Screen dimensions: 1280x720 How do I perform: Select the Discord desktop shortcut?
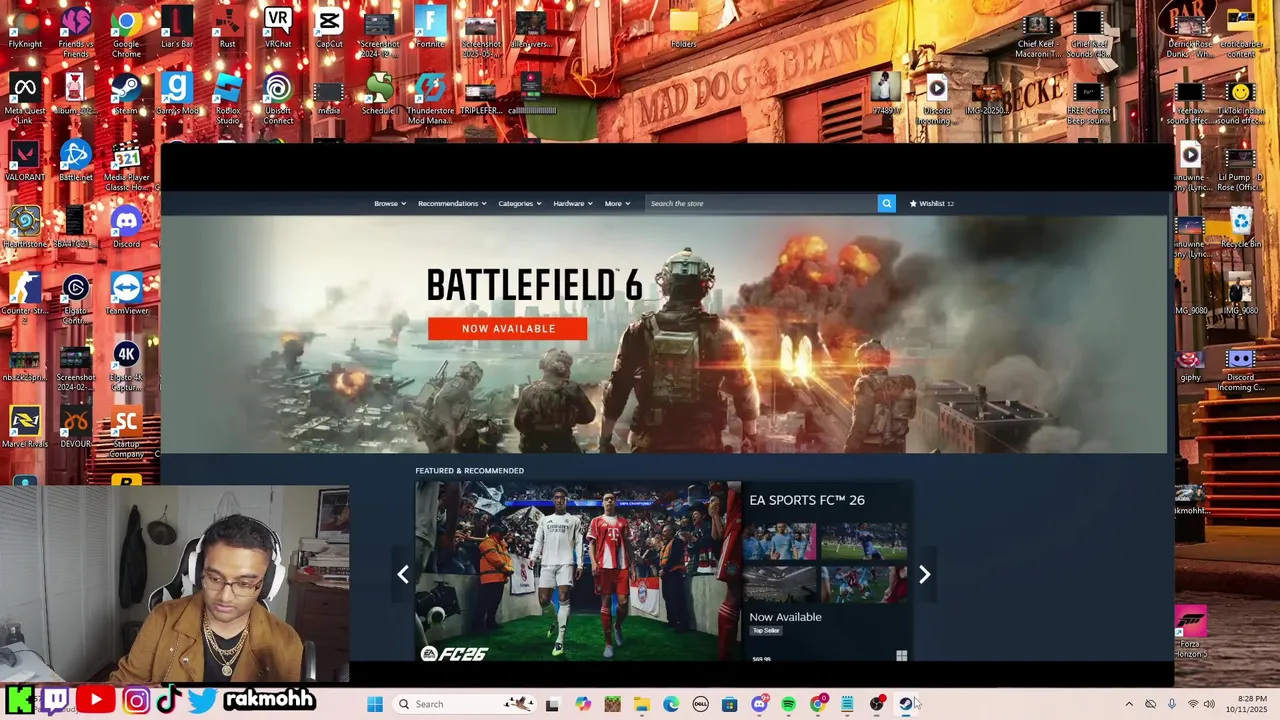[x=126, y=228]
